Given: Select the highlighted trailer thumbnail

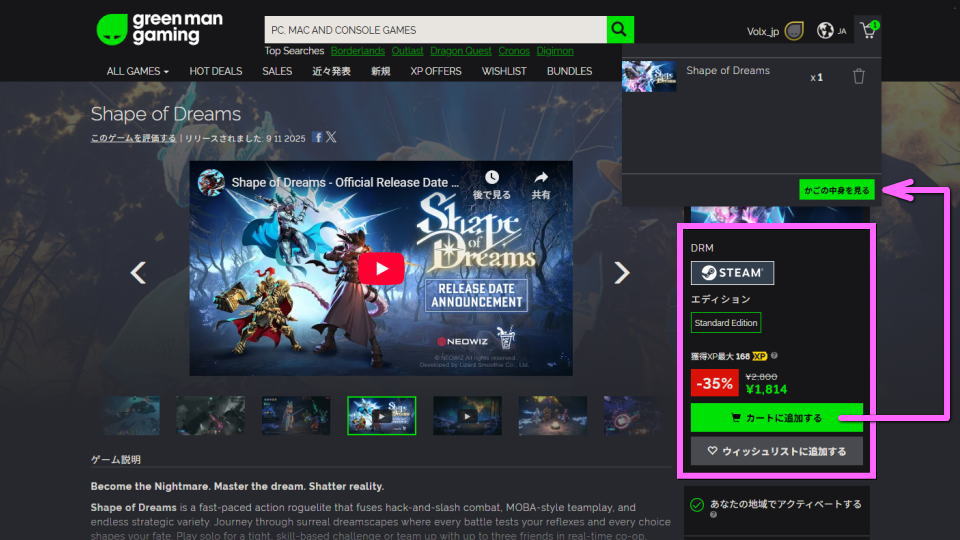Looking at the screenshot, I should 381,416.
